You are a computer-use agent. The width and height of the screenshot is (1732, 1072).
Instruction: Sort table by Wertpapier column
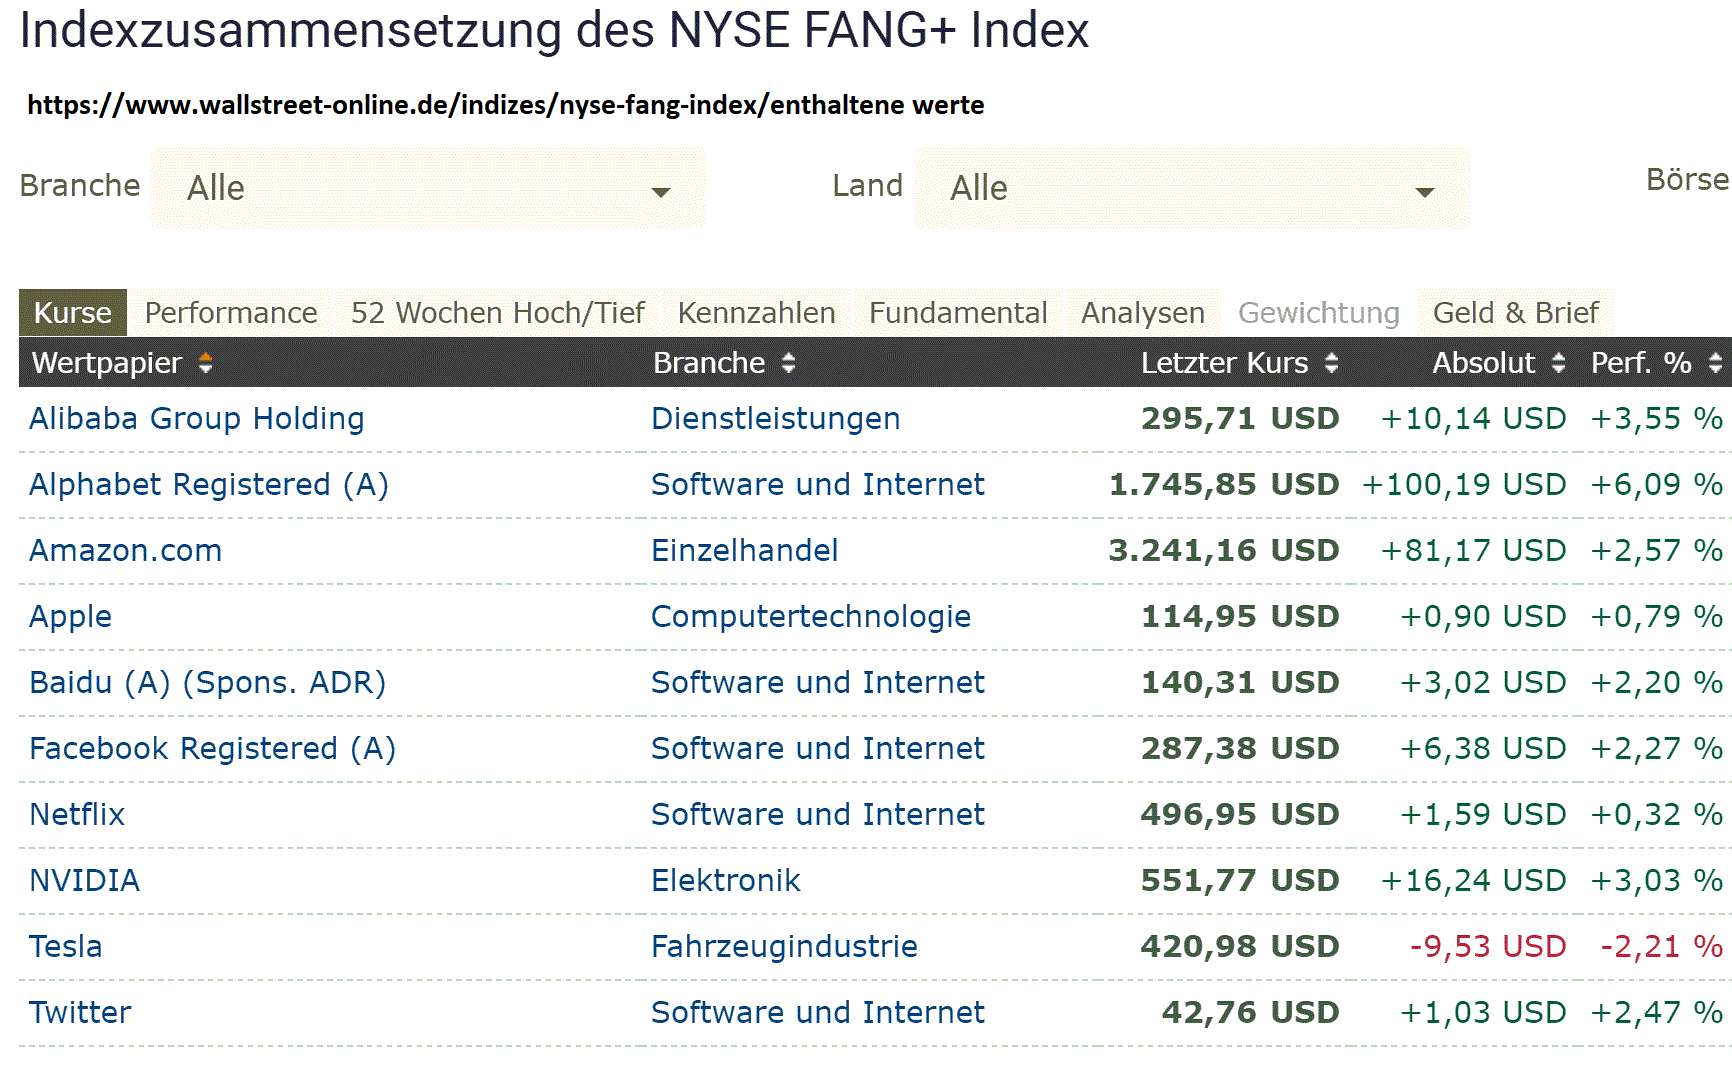click(206, 363)
